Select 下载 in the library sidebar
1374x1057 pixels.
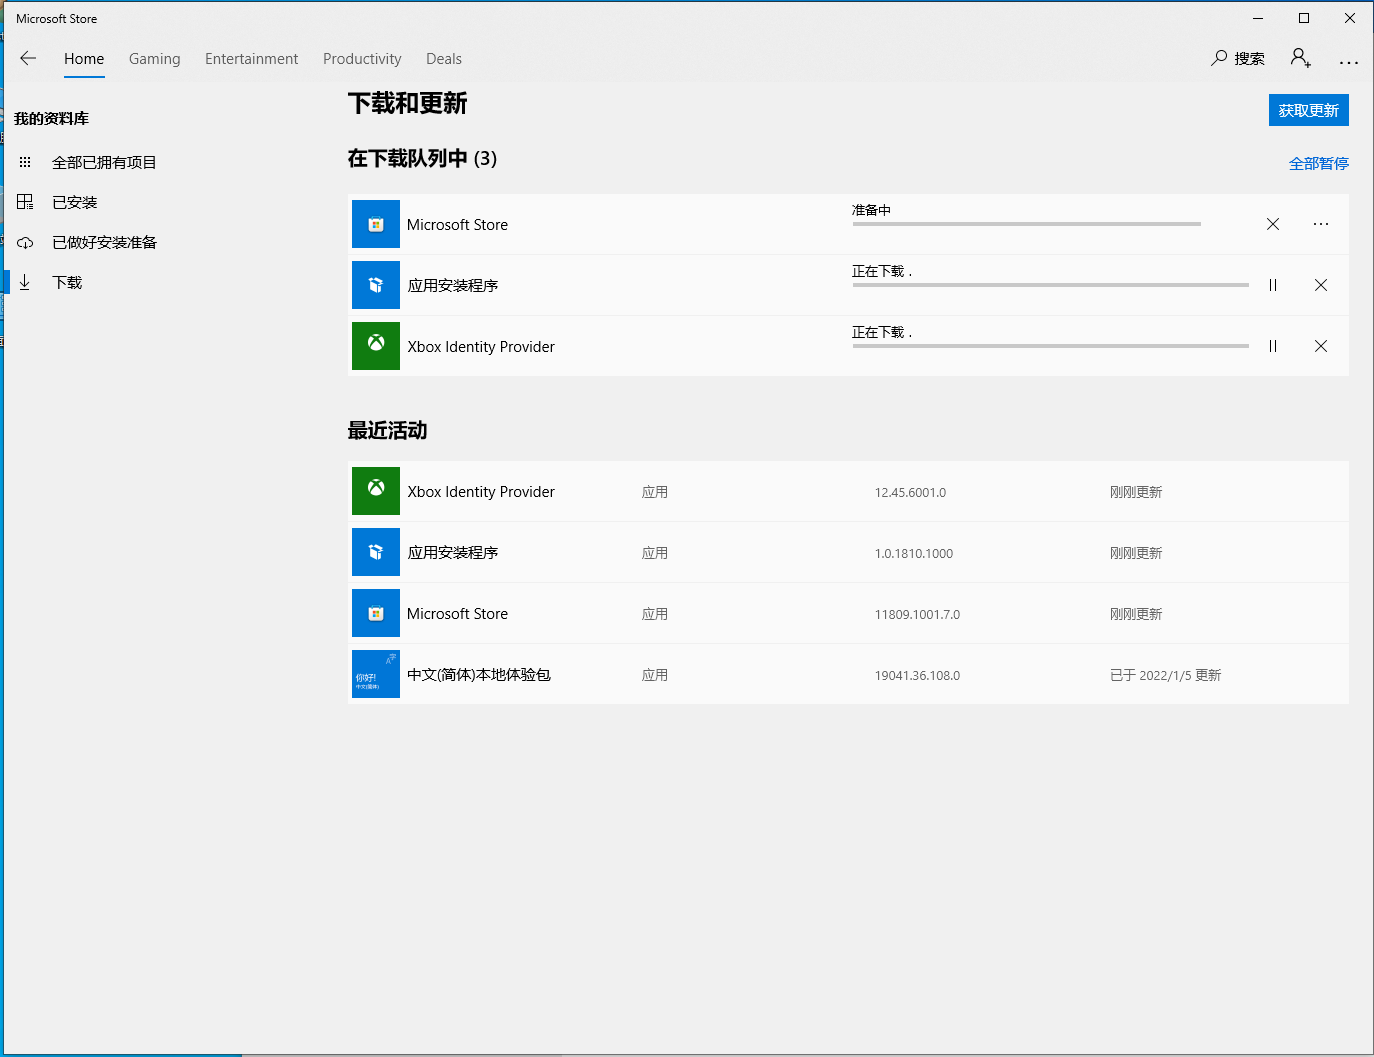coord(67,282)
